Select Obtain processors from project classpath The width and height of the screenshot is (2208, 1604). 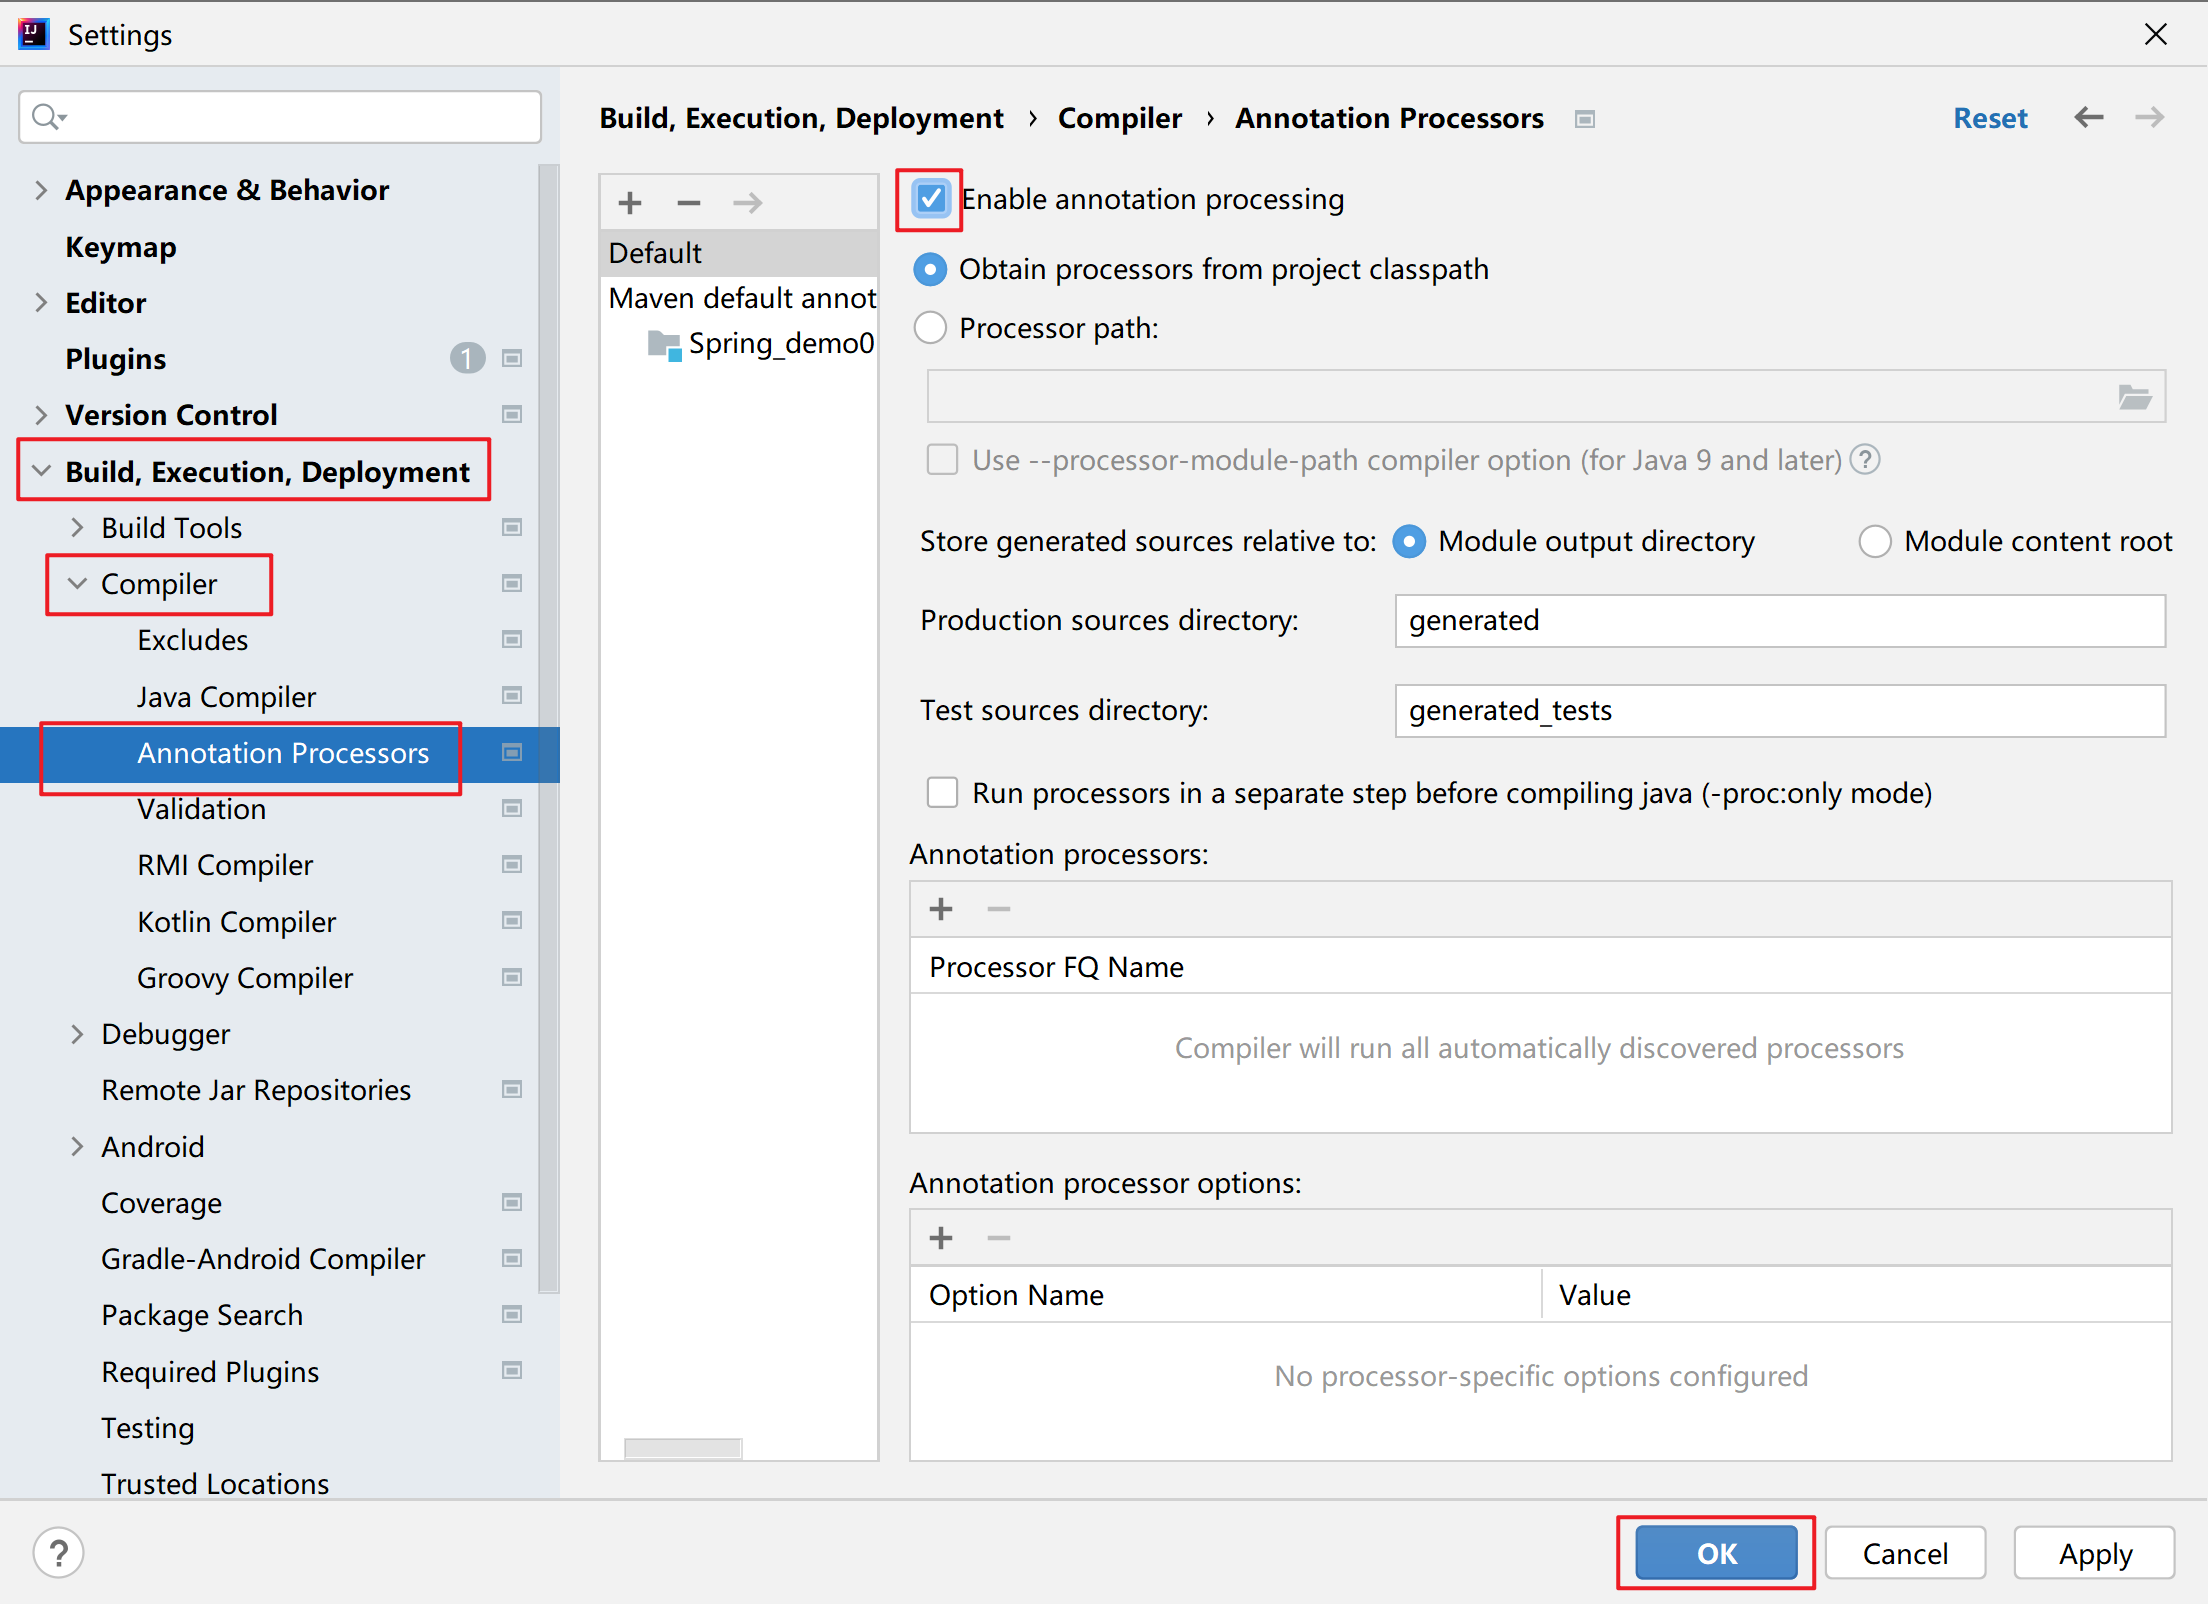[x=930, y=269]
